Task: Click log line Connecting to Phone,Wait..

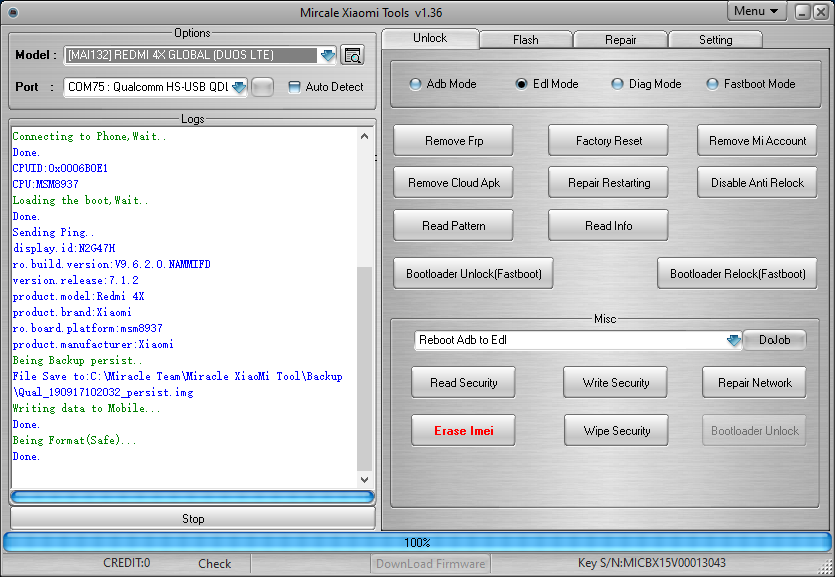Action: point(89,136)
